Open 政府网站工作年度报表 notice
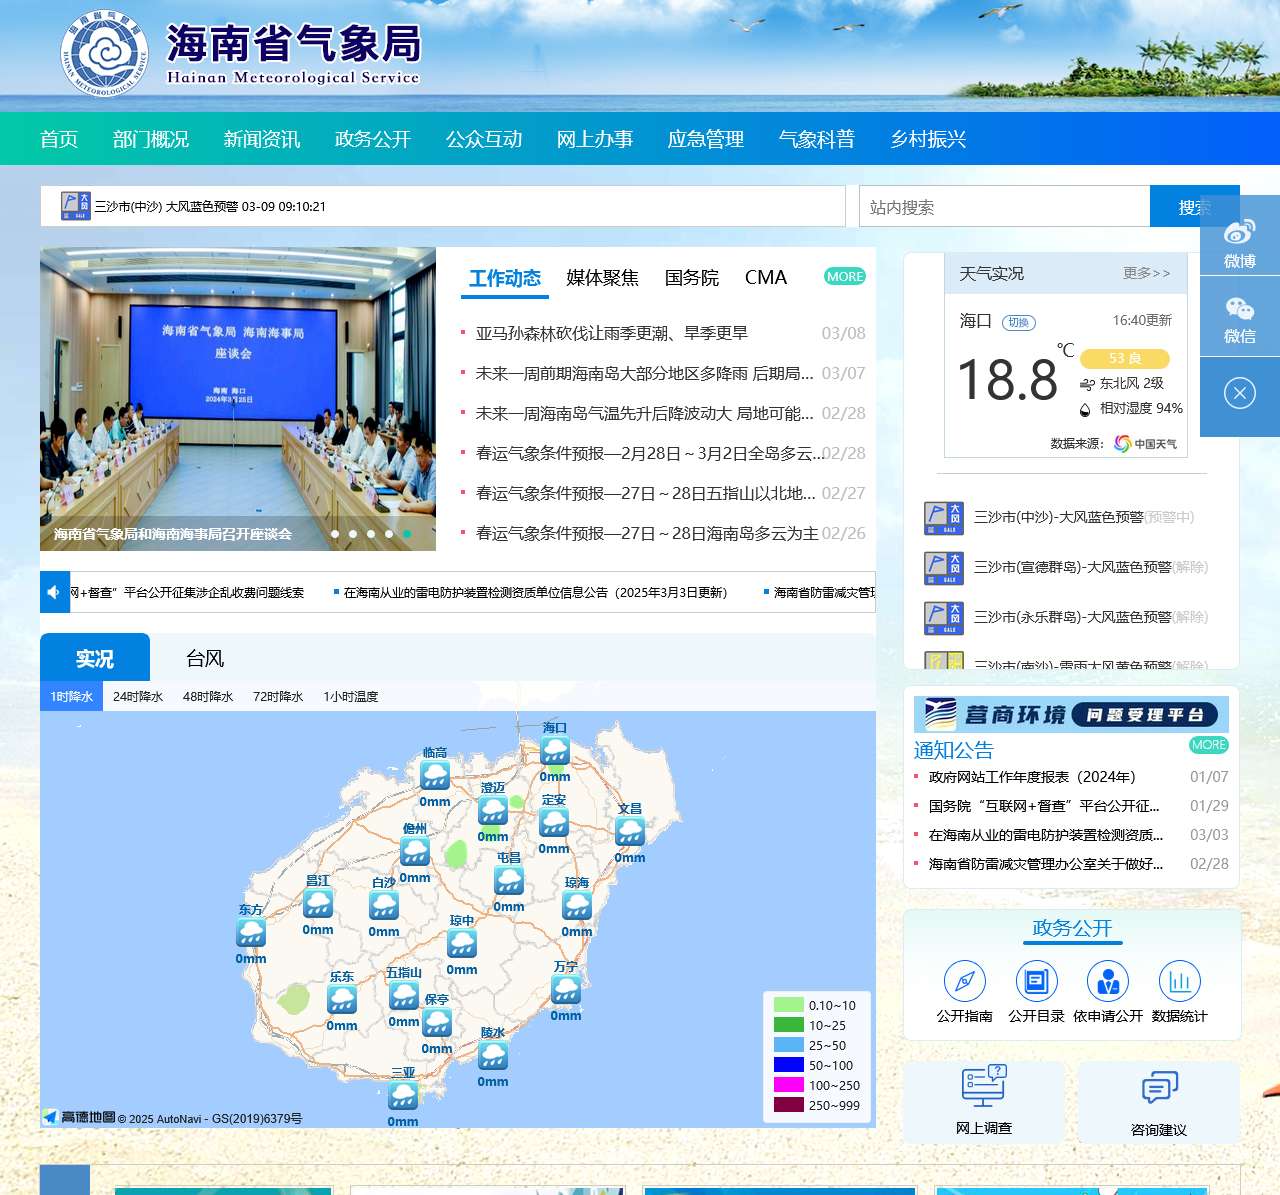 (1032, 777)
